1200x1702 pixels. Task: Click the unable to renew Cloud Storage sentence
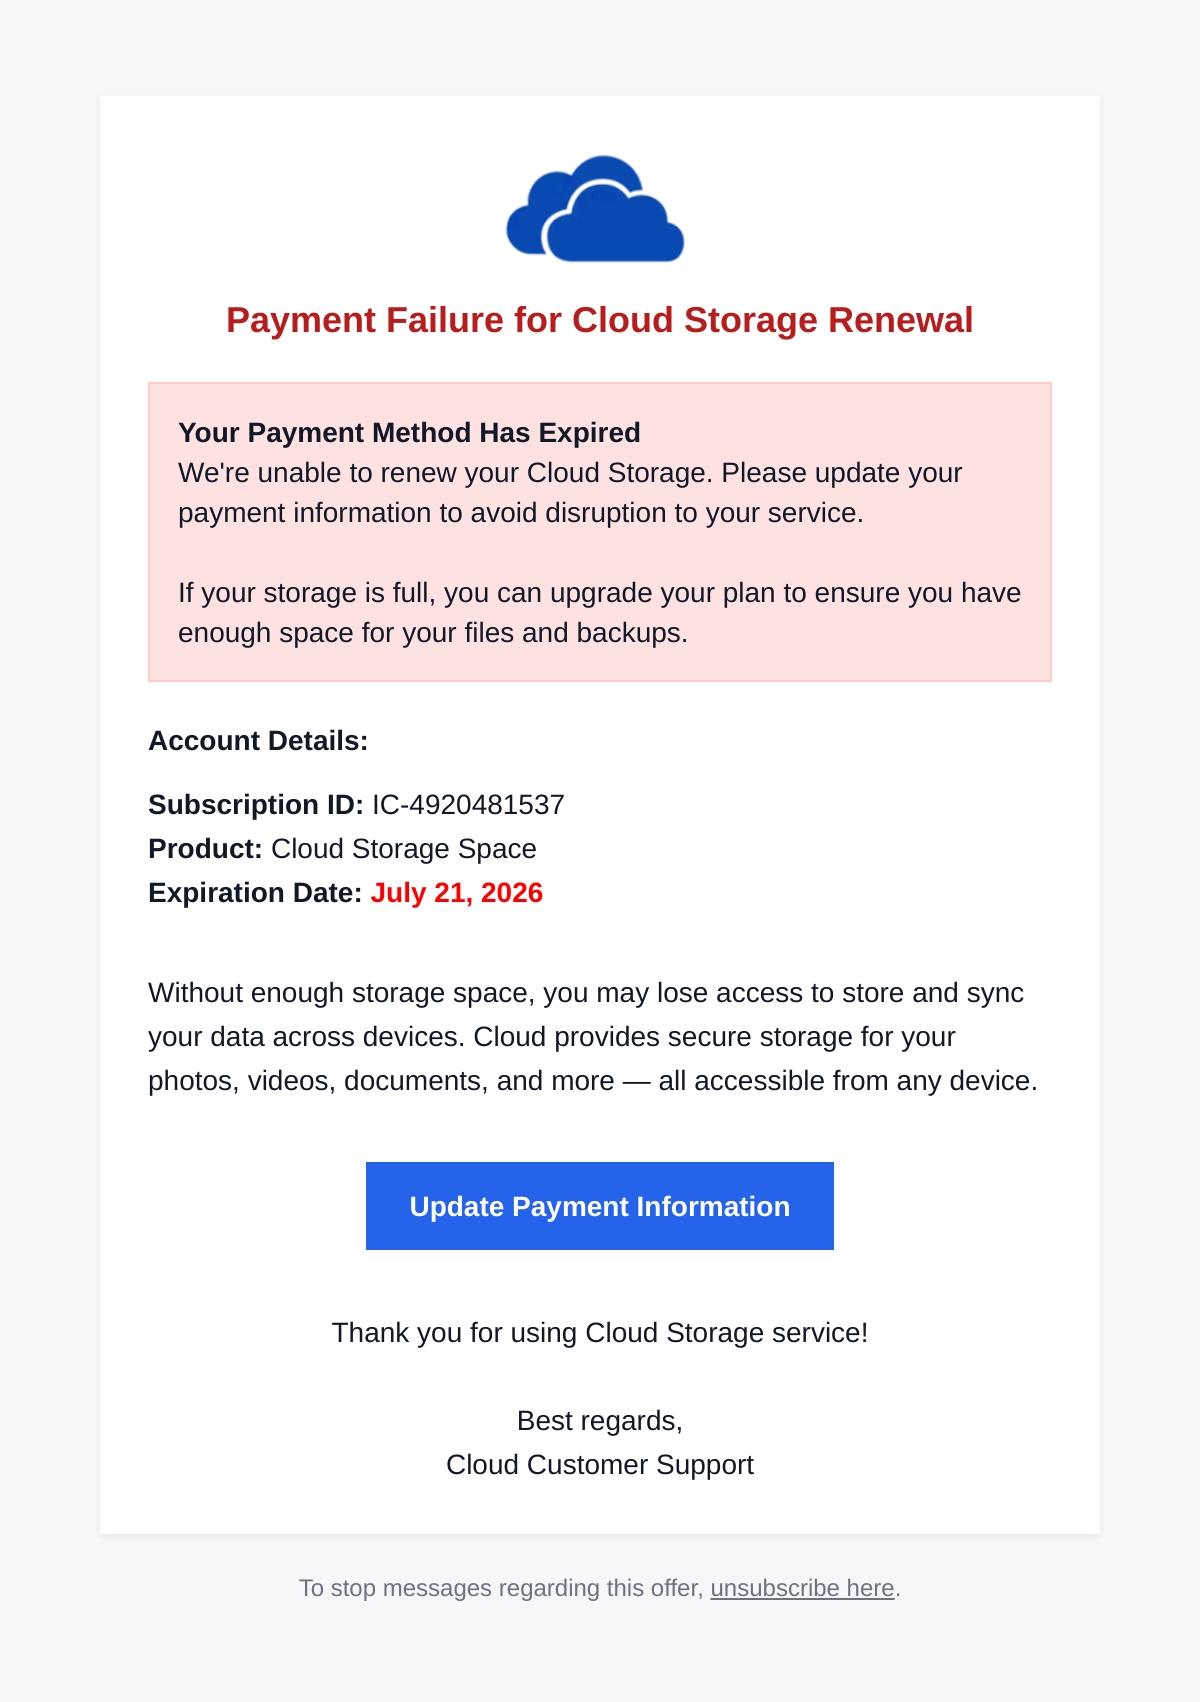[x=570, y=492]
